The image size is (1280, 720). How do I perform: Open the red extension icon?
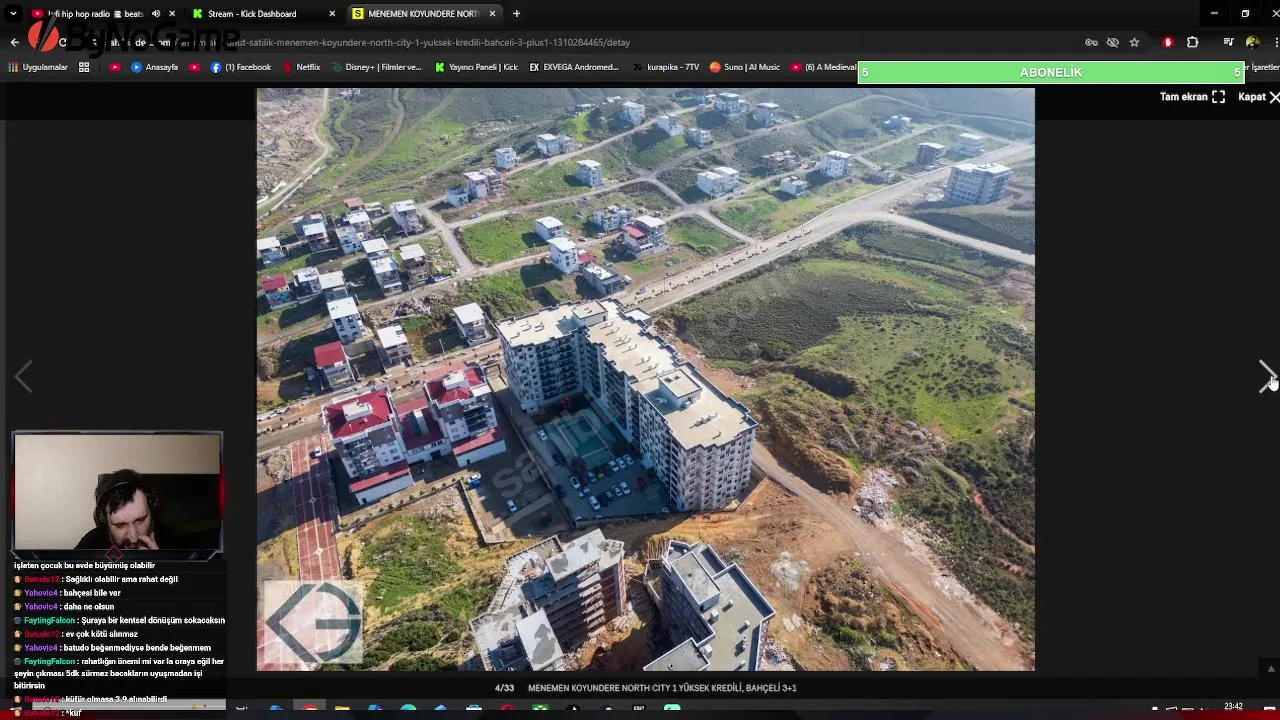point(1168,42)
